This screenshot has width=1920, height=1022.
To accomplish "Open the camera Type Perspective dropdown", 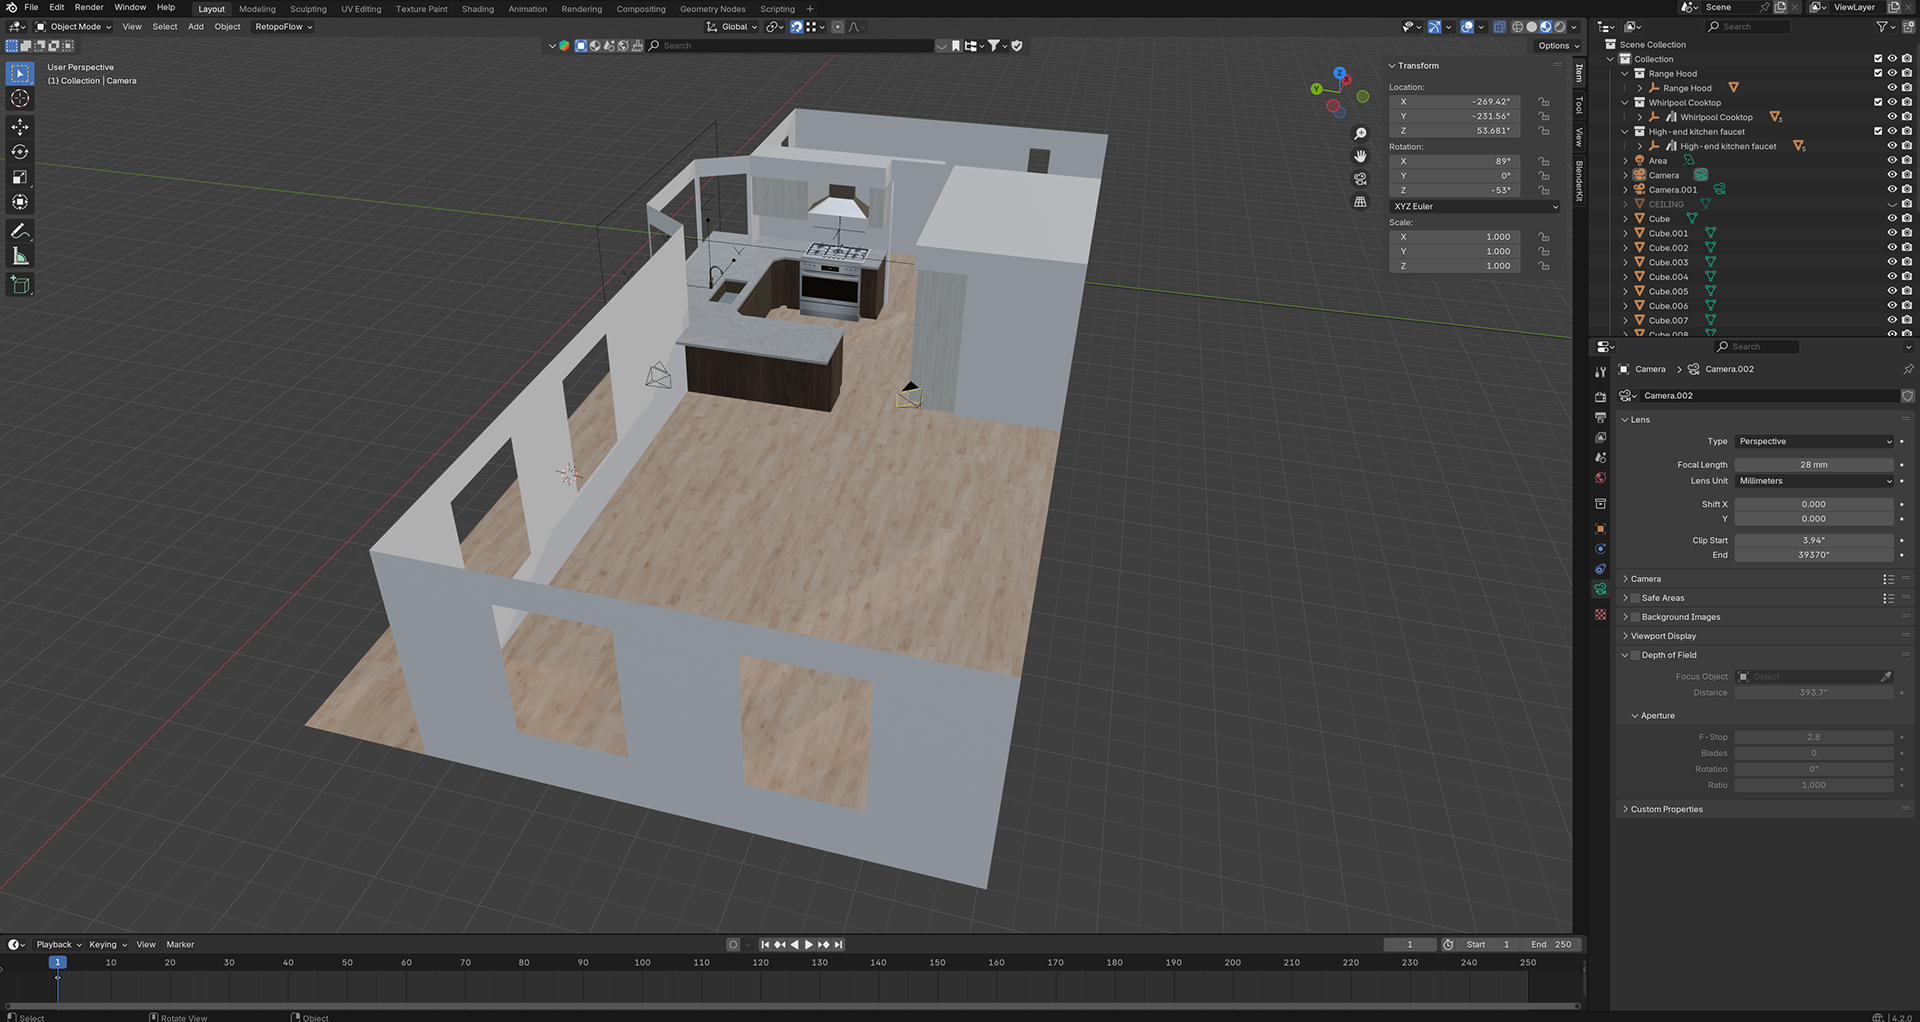I will pyautogui.click(x=1815, y=441).
